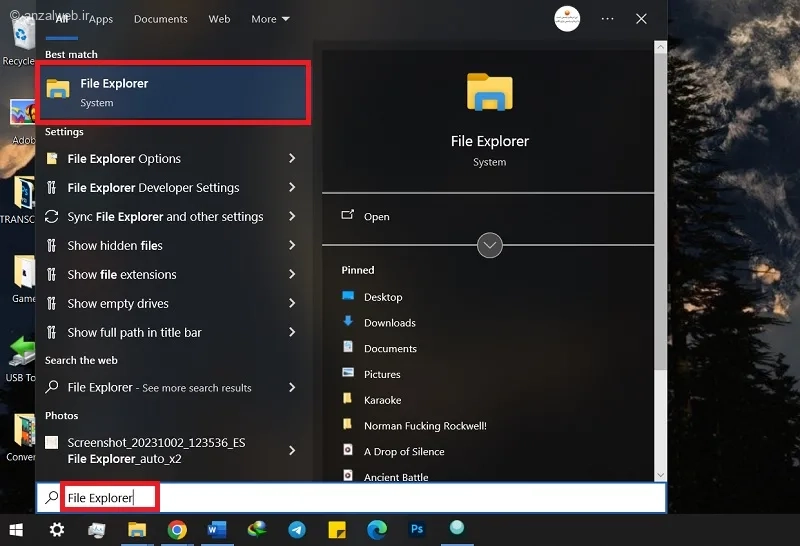Launch Google Chrome from taskbar

177,530
